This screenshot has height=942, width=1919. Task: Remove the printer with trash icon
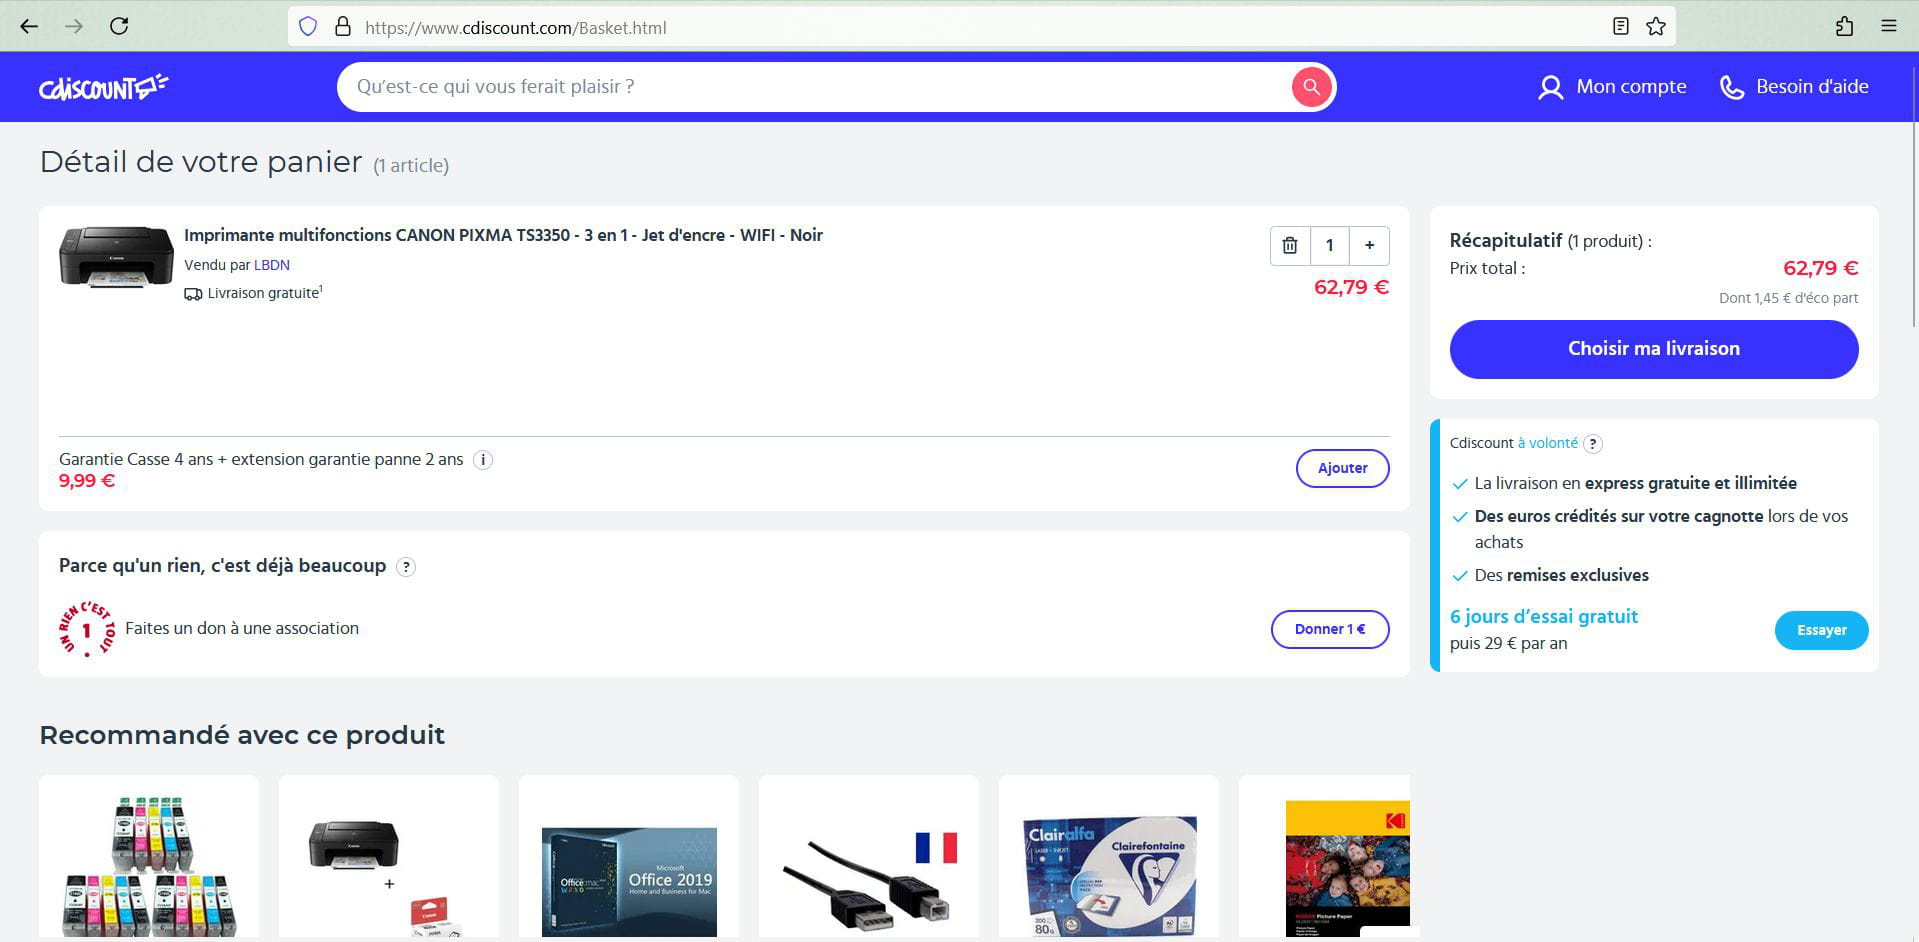(x=1290, y=245)
